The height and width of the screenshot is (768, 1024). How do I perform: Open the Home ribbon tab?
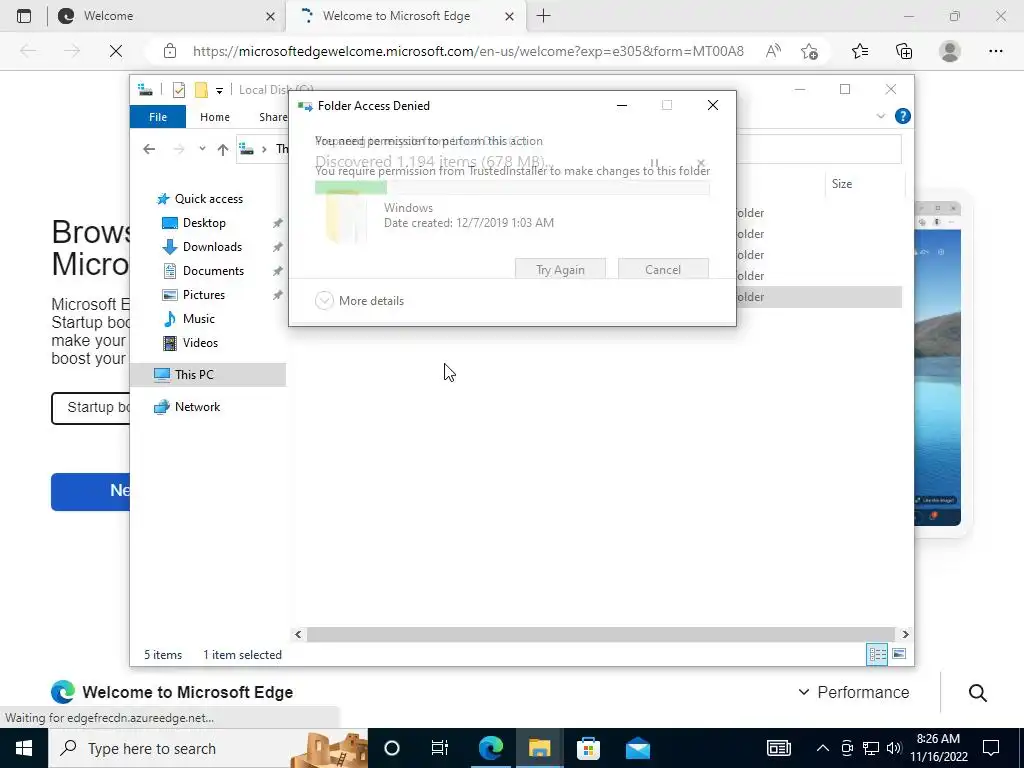pyautogui.click(x=215, y=117)
